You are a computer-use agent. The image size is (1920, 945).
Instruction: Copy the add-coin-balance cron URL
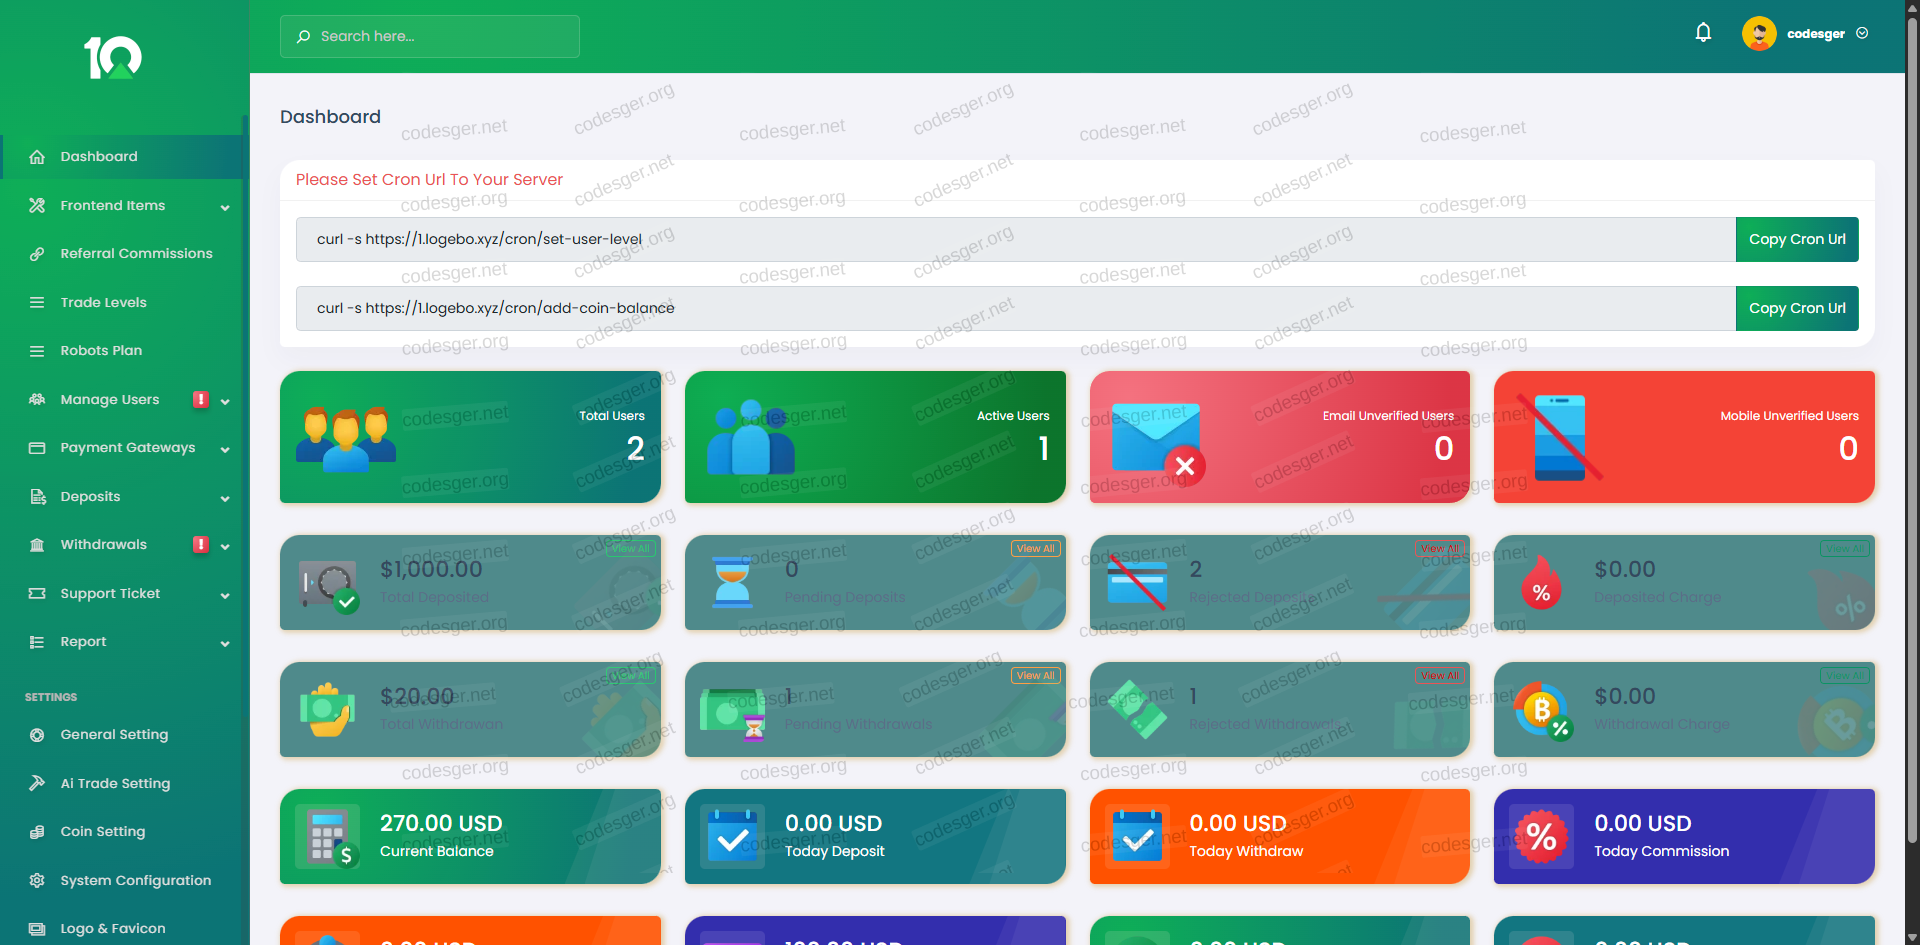tap(1796, 309)
